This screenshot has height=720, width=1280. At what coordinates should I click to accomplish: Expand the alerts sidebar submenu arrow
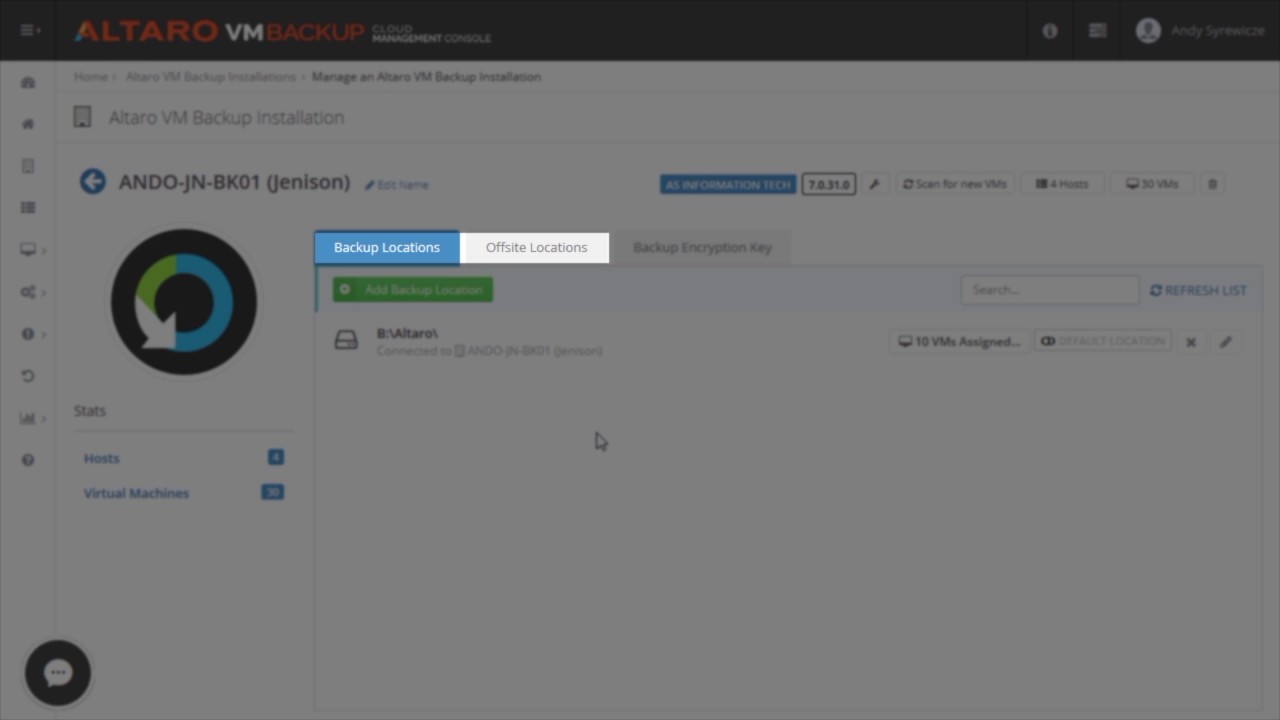[x=44, y=334]
